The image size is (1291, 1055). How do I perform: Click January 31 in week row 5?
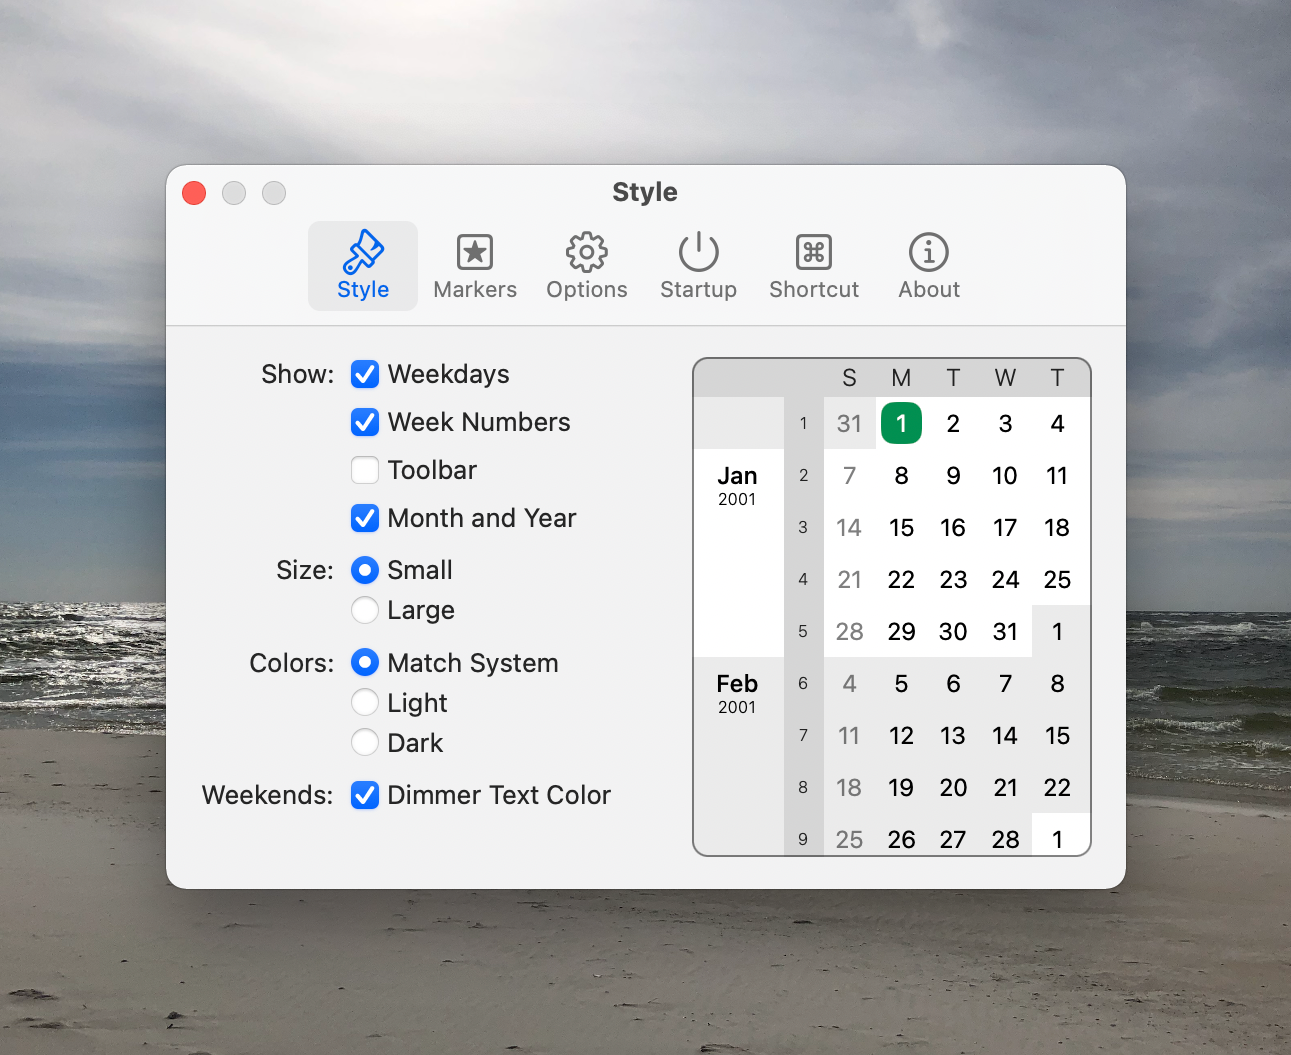[1005, 632]
